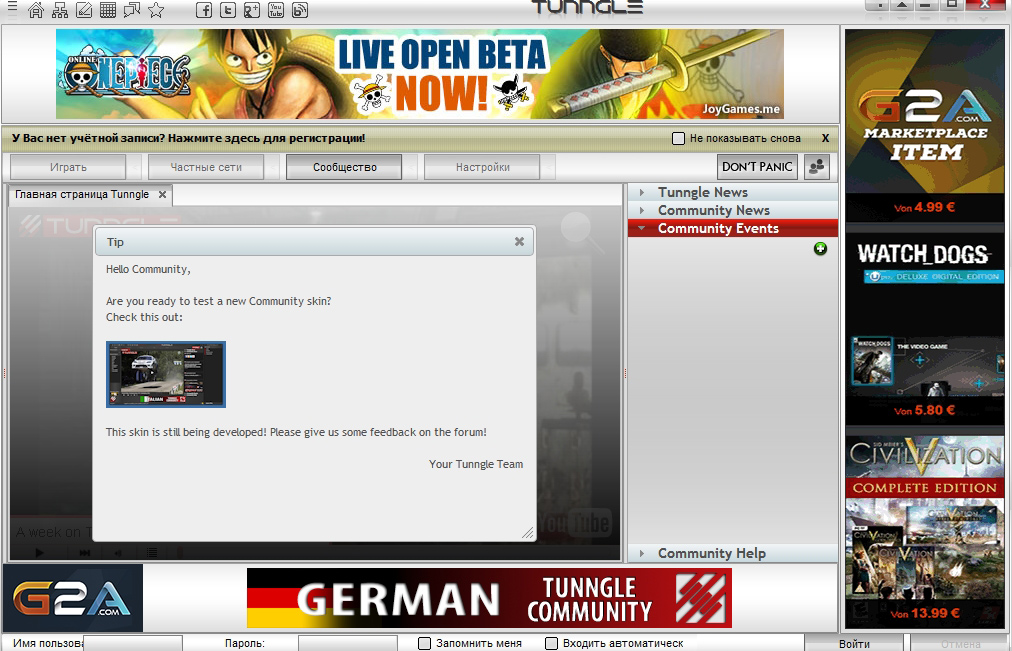
Task: Click the green plus add event icon
Action: tap(820, 248)
